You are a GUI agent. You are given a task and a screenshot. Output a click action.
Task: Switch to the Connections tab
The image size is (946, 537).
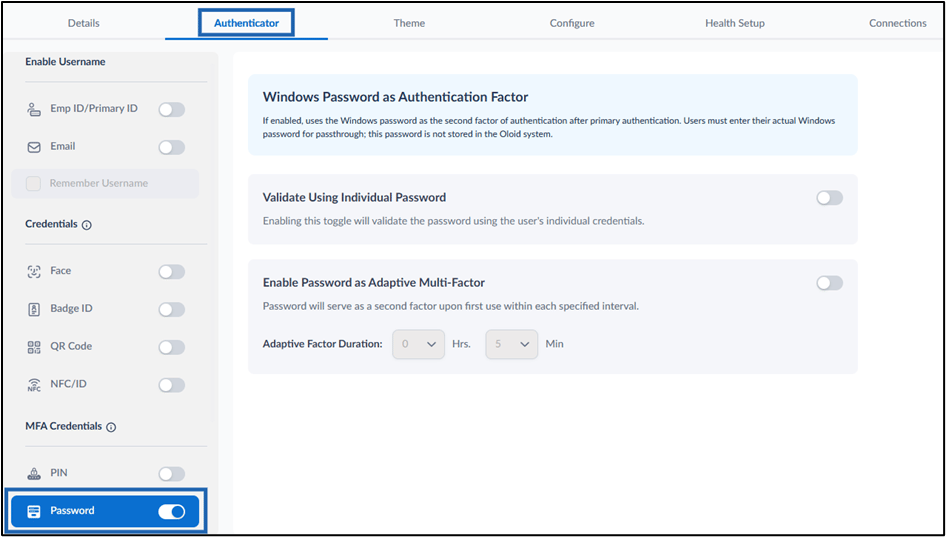pyautogui.click(x=898, y=23)
